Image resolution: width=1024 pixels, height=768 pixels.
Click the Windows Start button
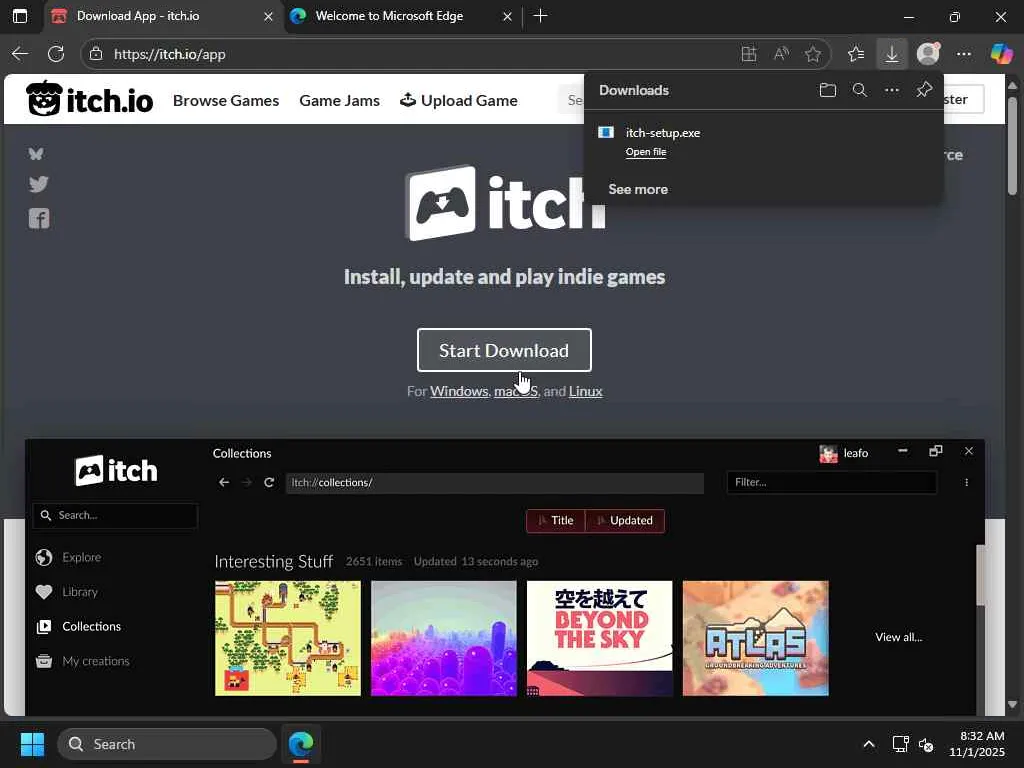point(32,744)
